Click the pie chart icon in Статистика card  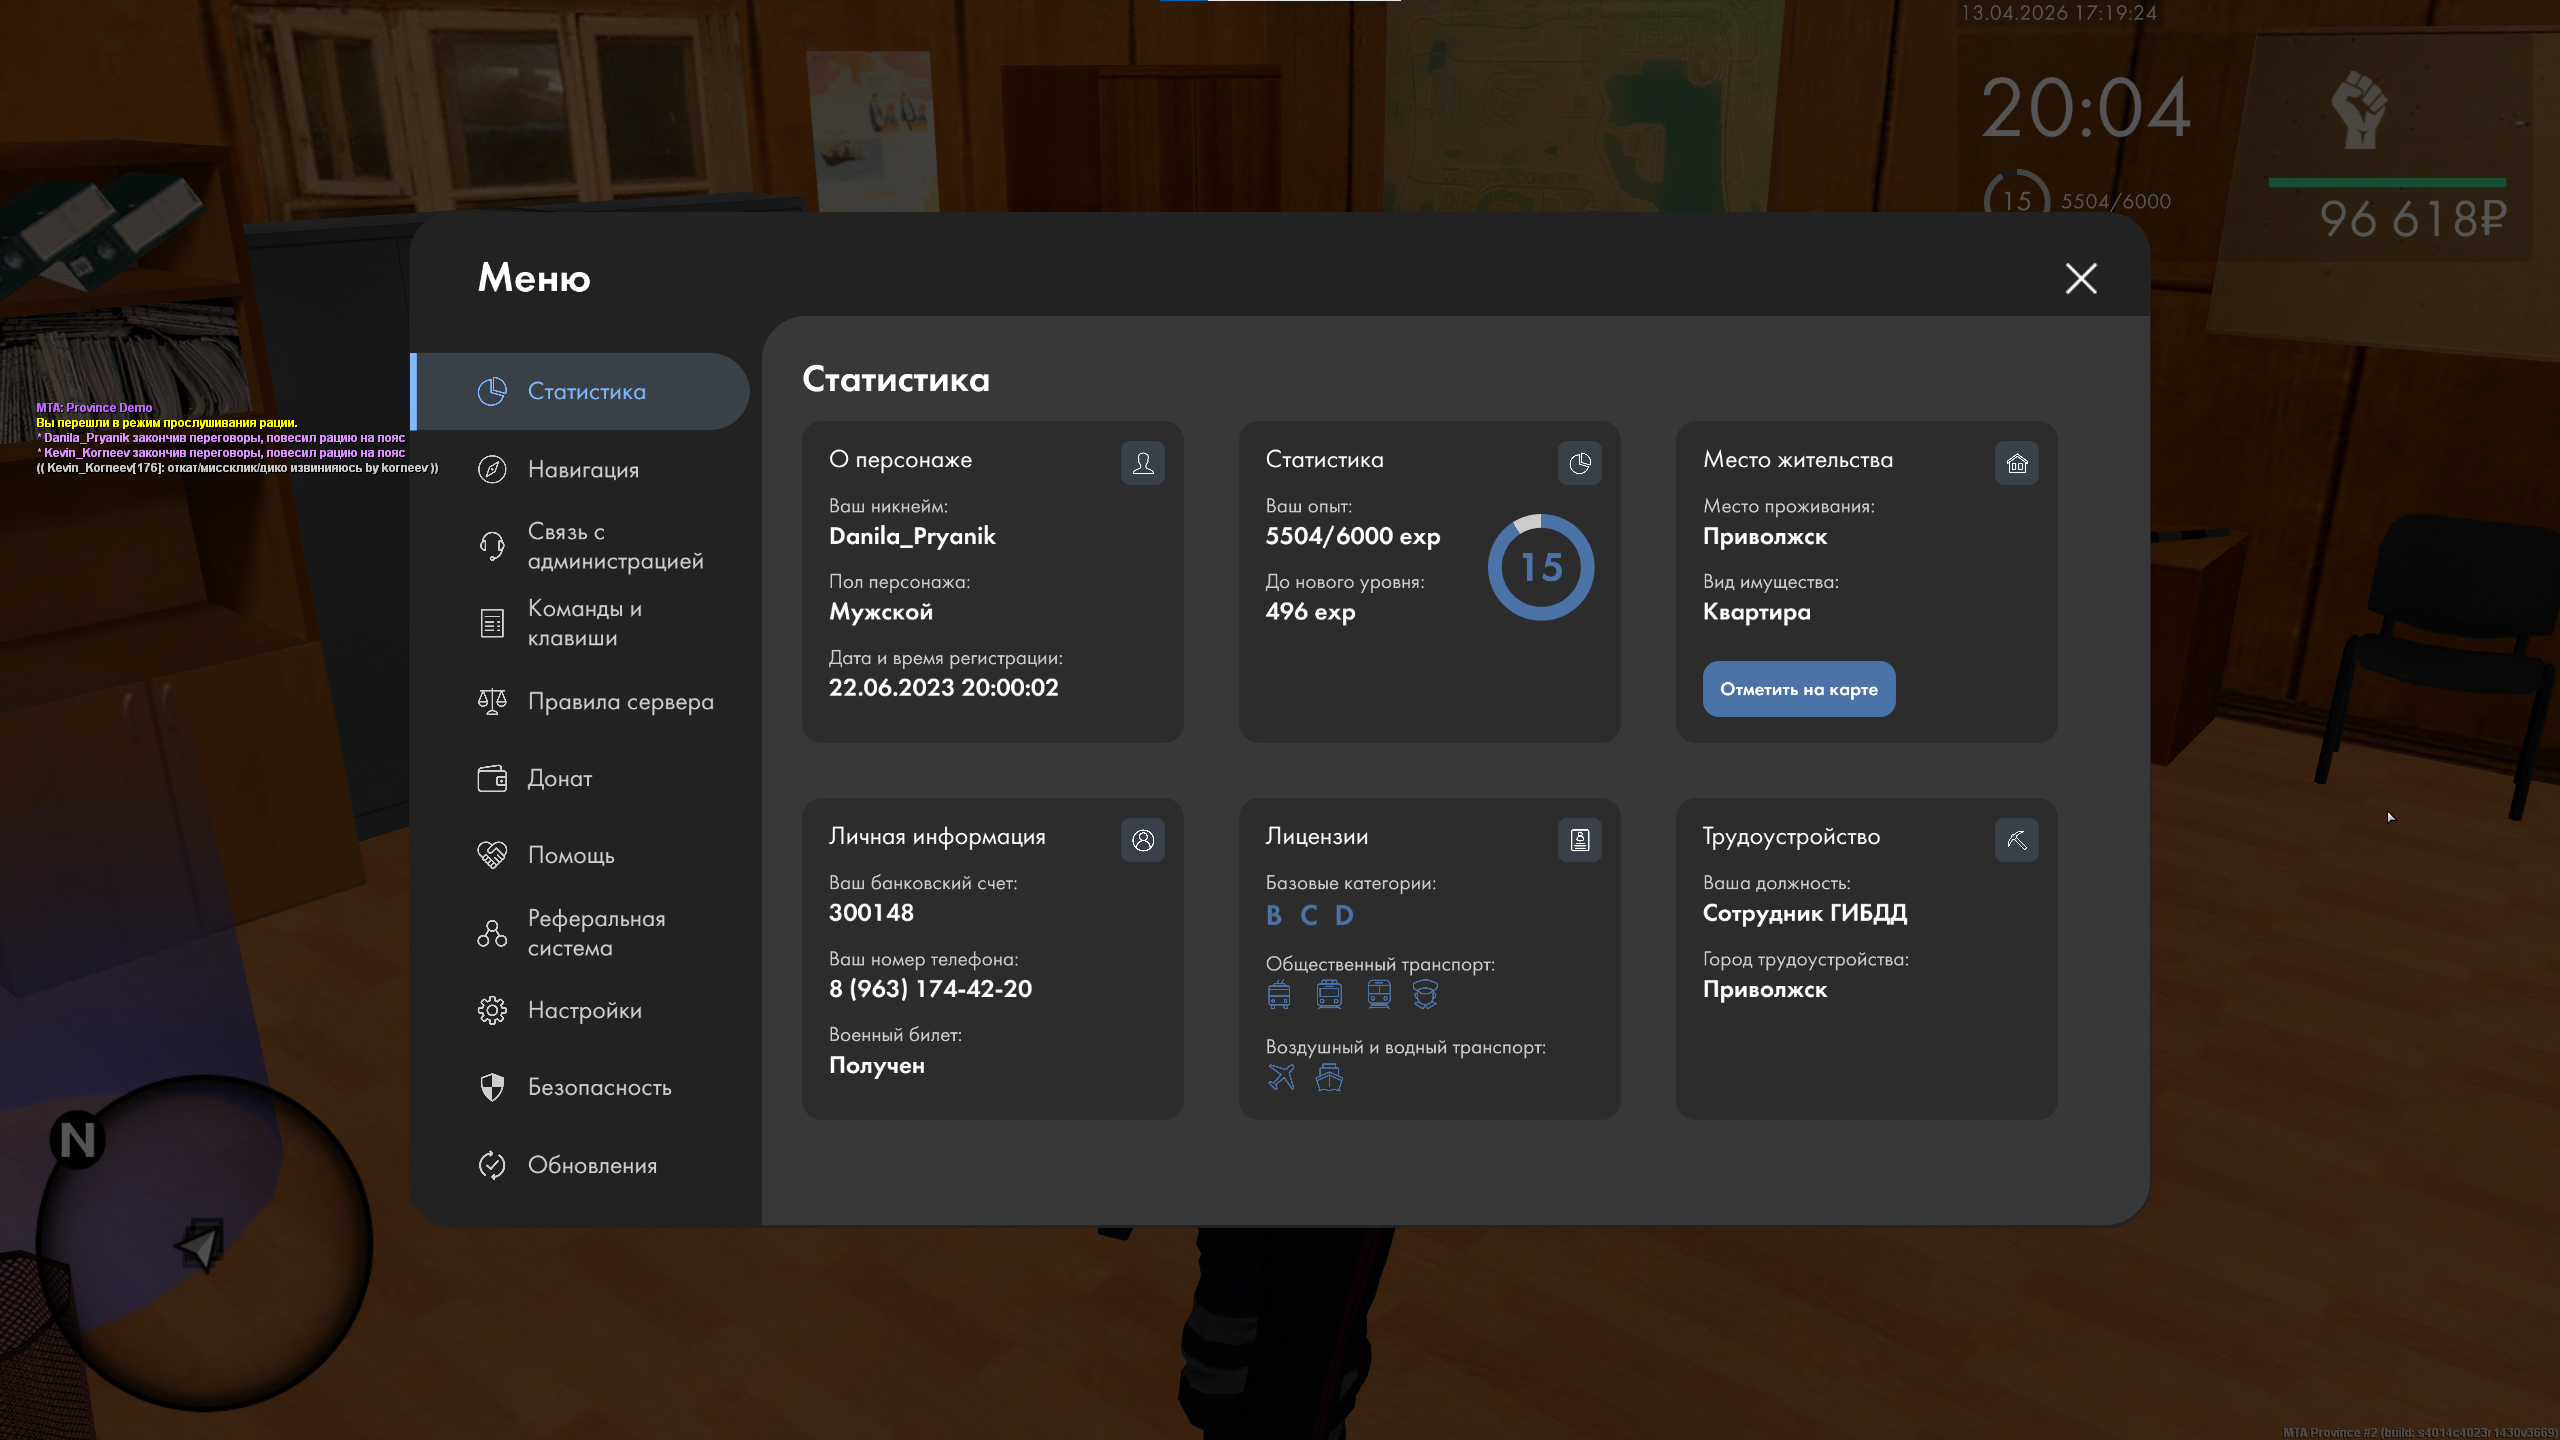[x=1579, y=463]
